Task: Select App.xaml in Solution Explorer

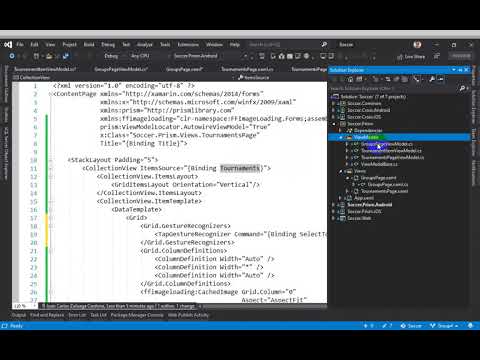Action: 363,198
